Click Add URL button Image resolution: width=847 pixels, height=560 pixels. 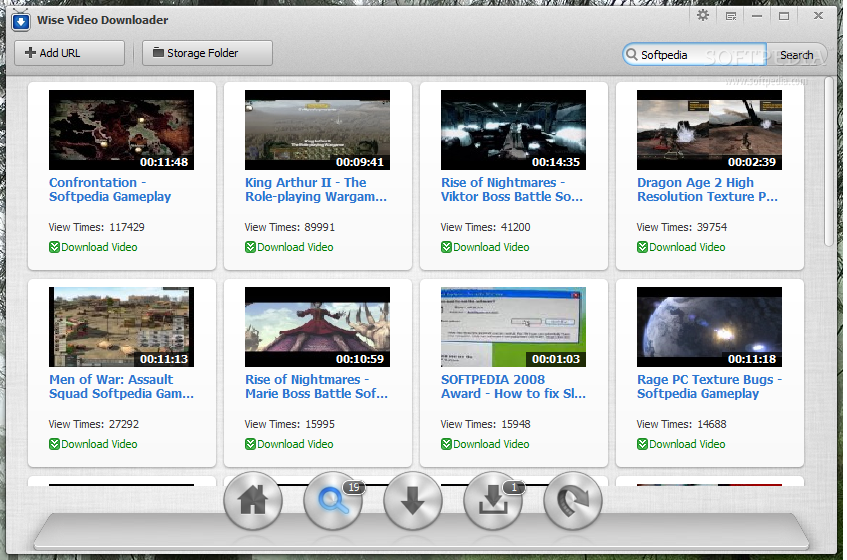69,53
